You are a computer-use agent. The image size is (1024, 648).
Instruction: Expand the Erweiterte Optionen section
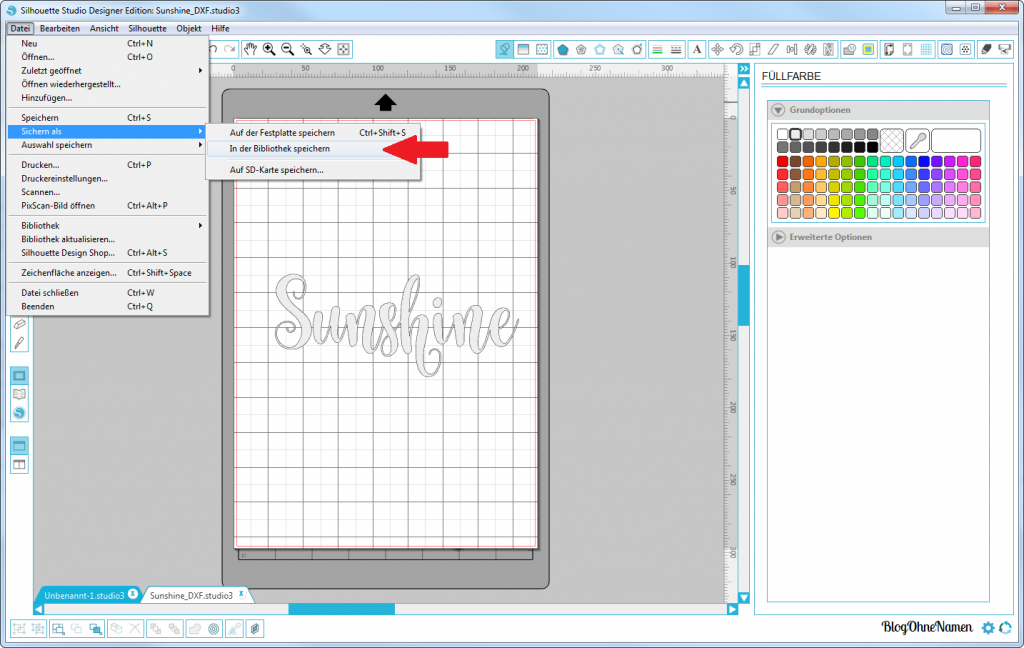(779, 237)
